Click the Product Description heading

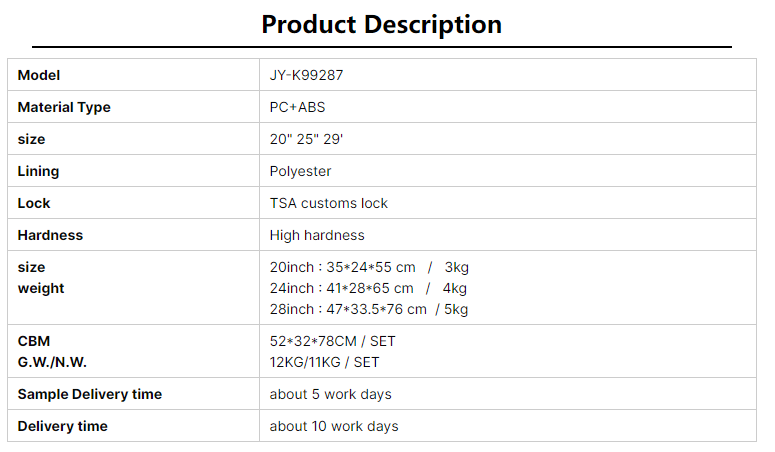(382, 25)
